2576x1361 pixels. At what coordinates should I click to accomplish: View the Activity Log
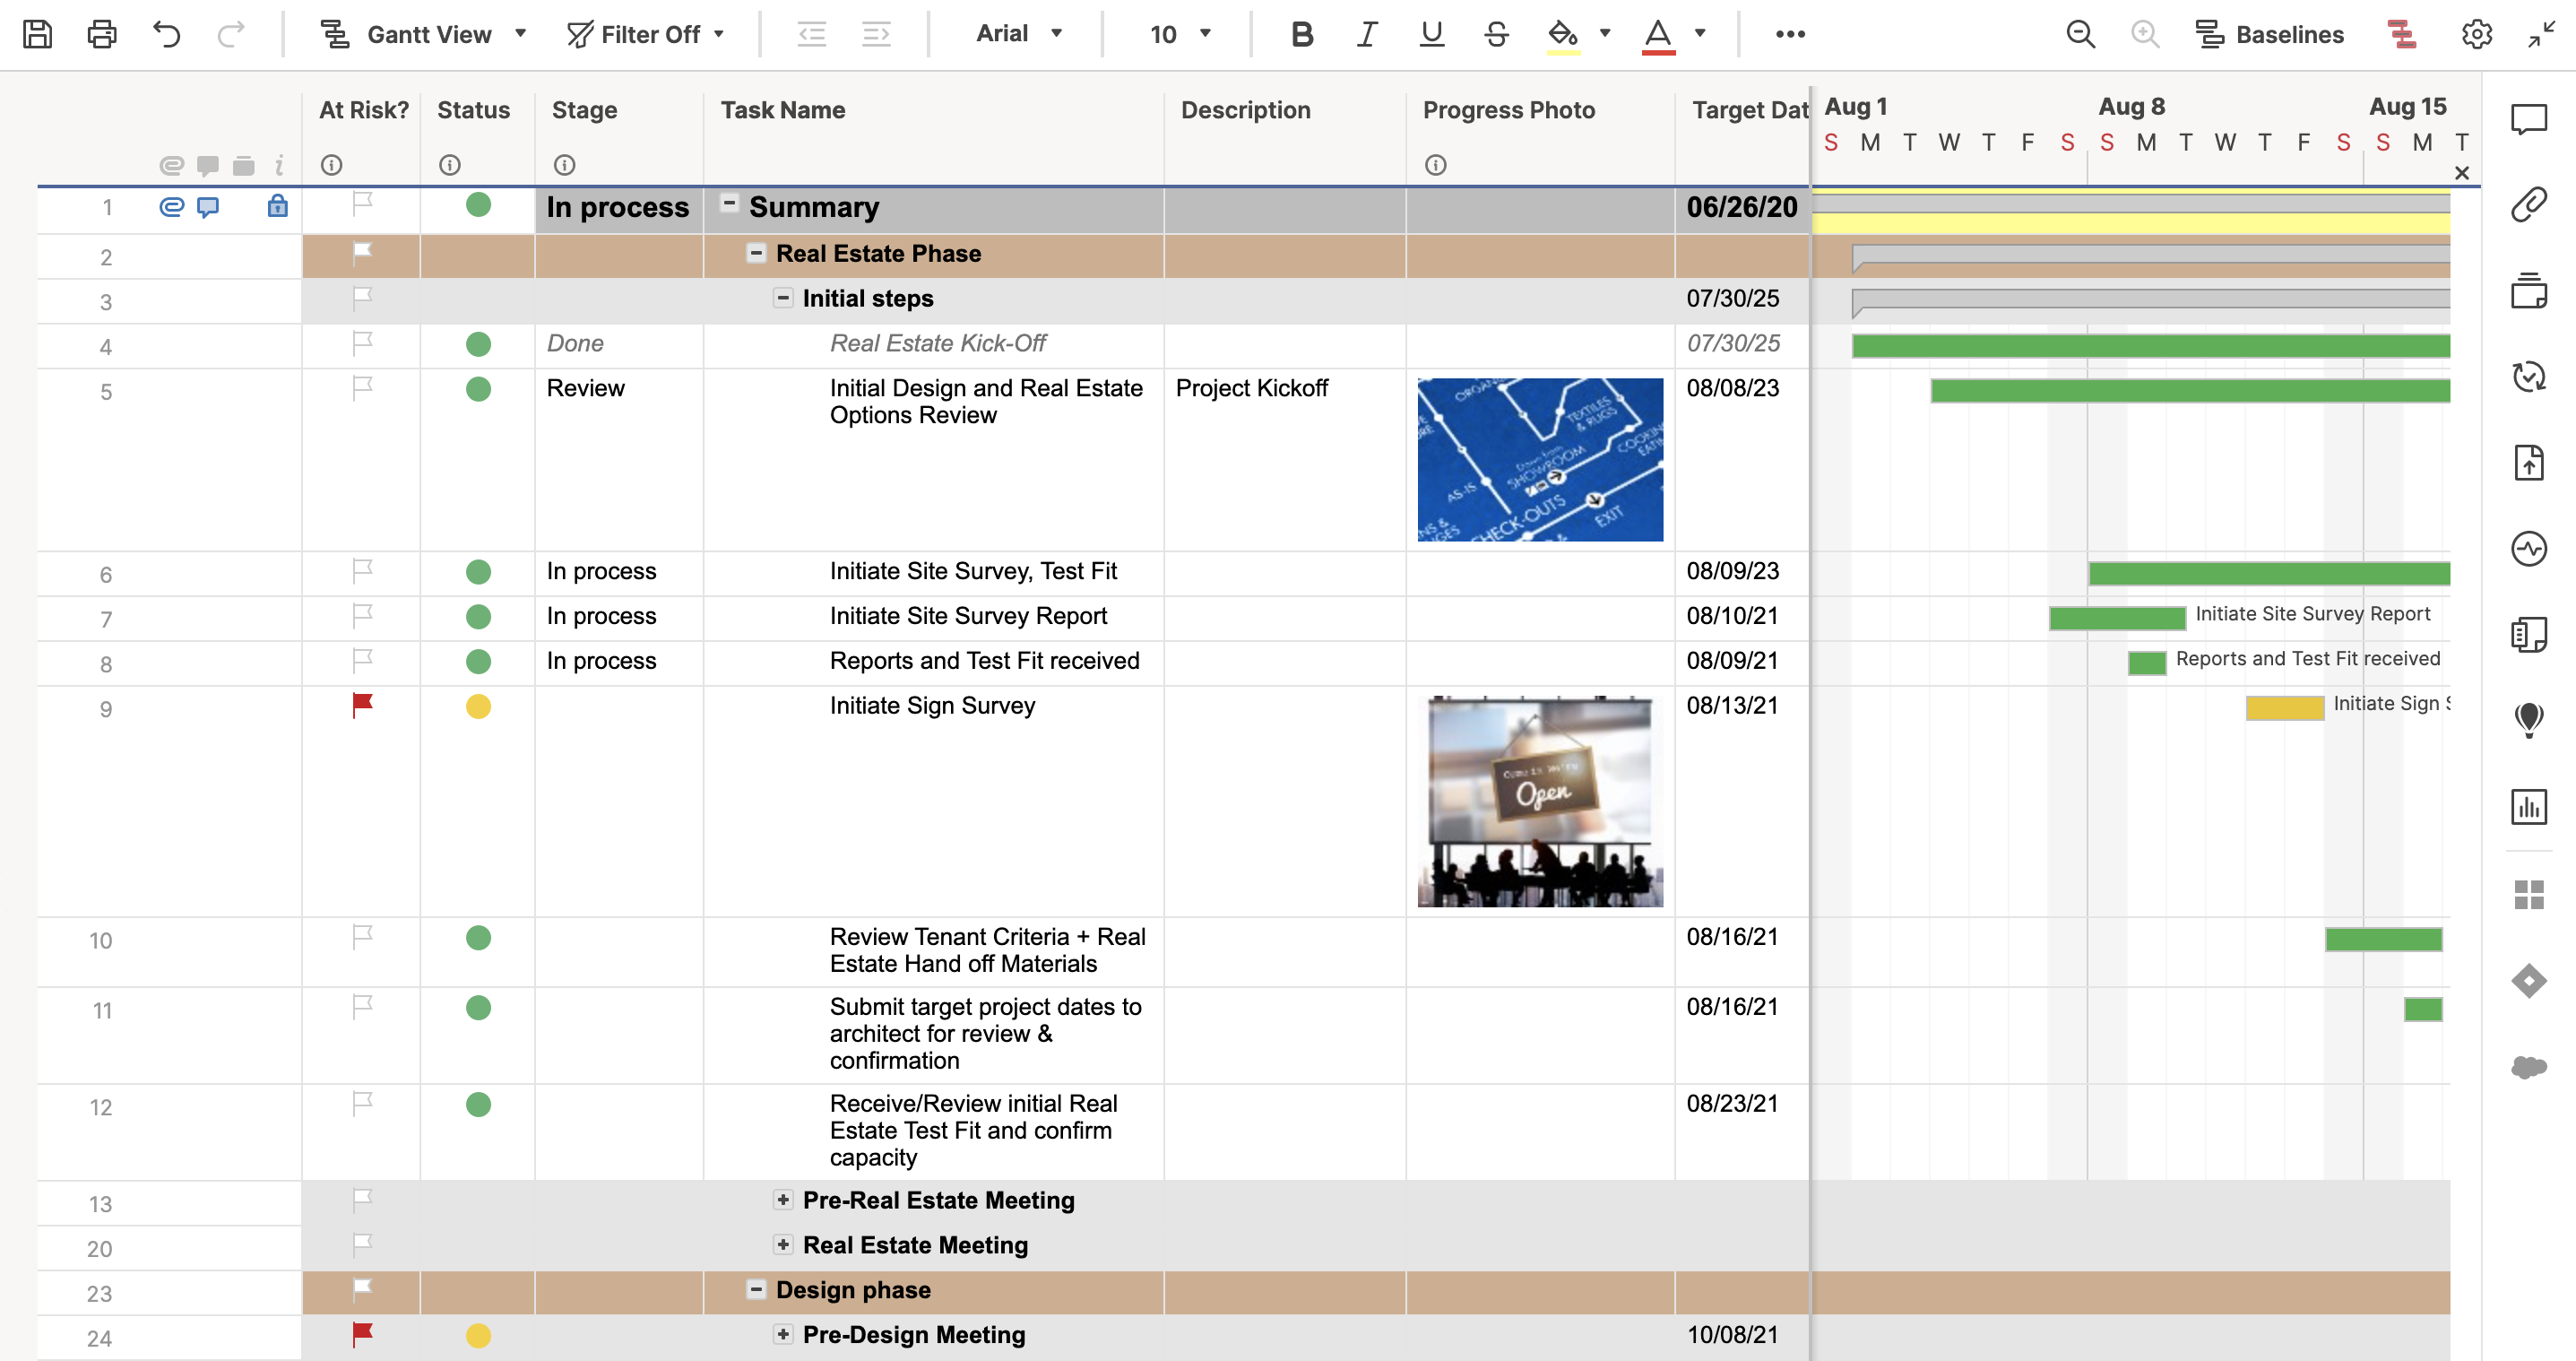point(2532,547)
